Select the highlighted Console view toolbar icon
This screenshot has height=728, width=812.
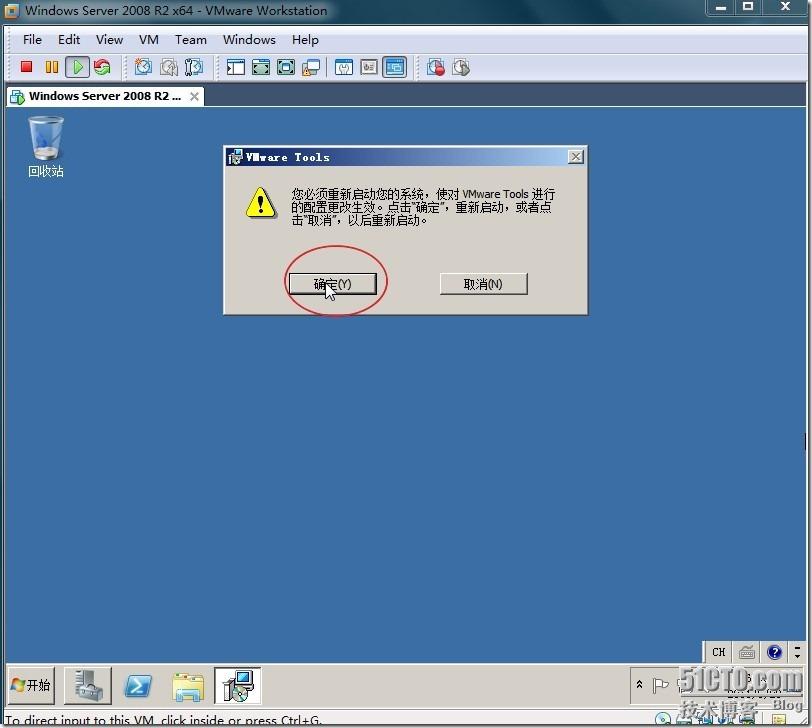[395, 67]
